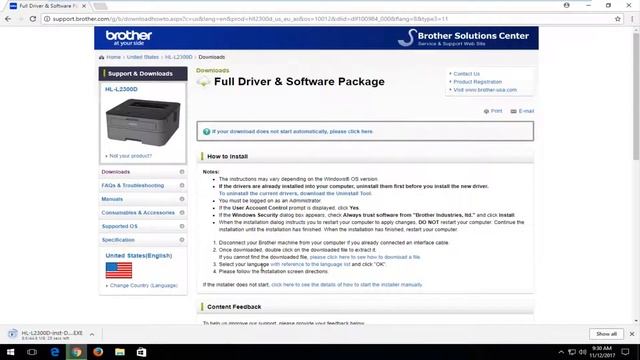Expand Consumables & Accessories arrow
This screenshot has height=360, width=640.
tap(182, 213)
